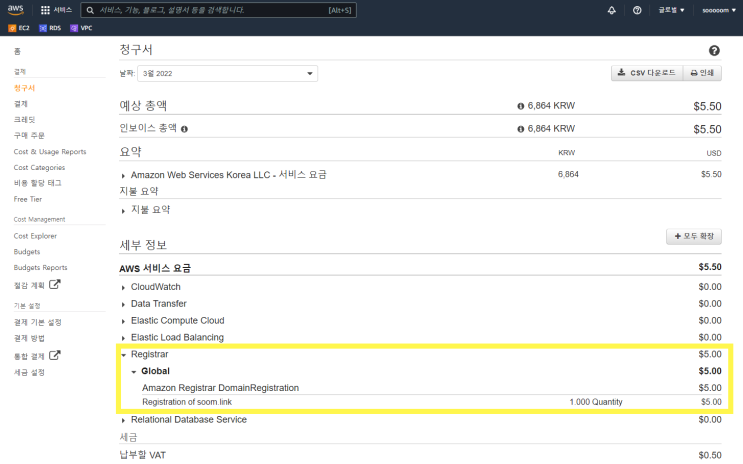Open 결제 in billing sidebar
The width and height of the screenshot is (743, 464).
(x=20, y=104)
